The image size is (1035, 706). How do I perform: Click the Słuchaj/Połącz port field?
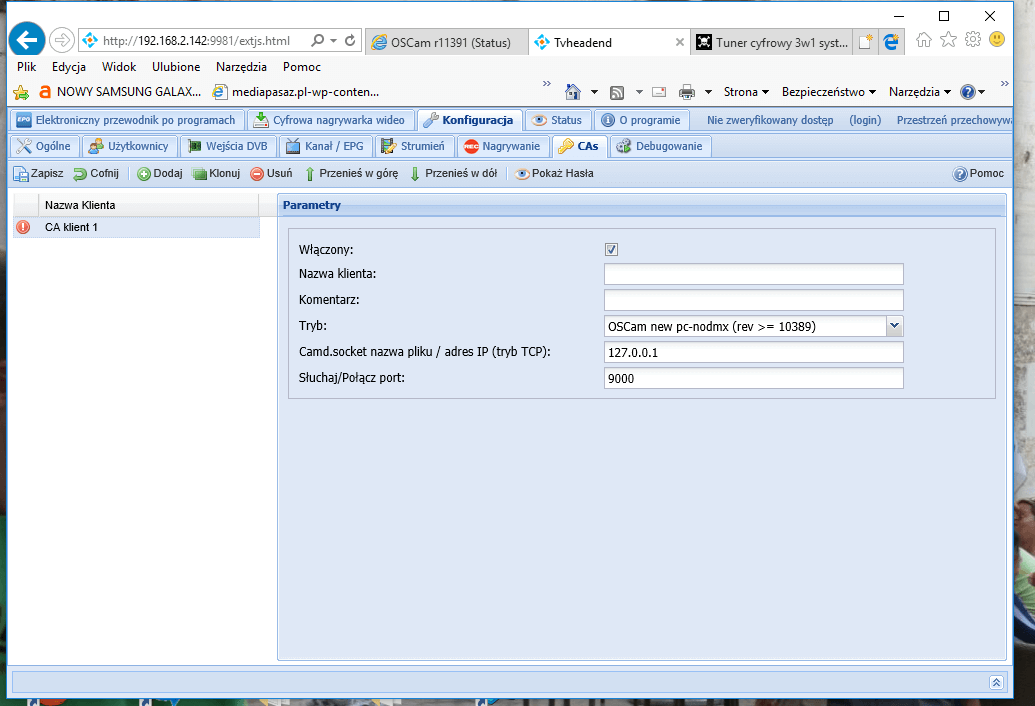click(x=753, y=378)
